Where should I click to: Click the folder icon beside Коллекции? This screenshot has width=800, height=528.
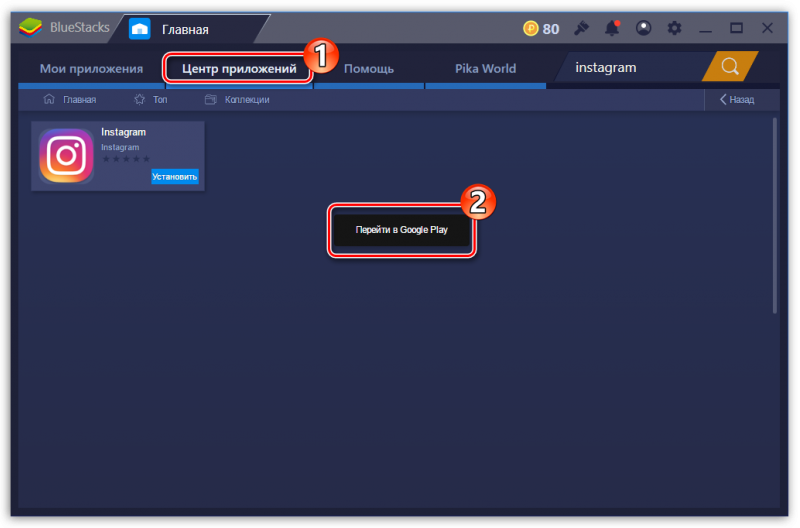[211, 99]
